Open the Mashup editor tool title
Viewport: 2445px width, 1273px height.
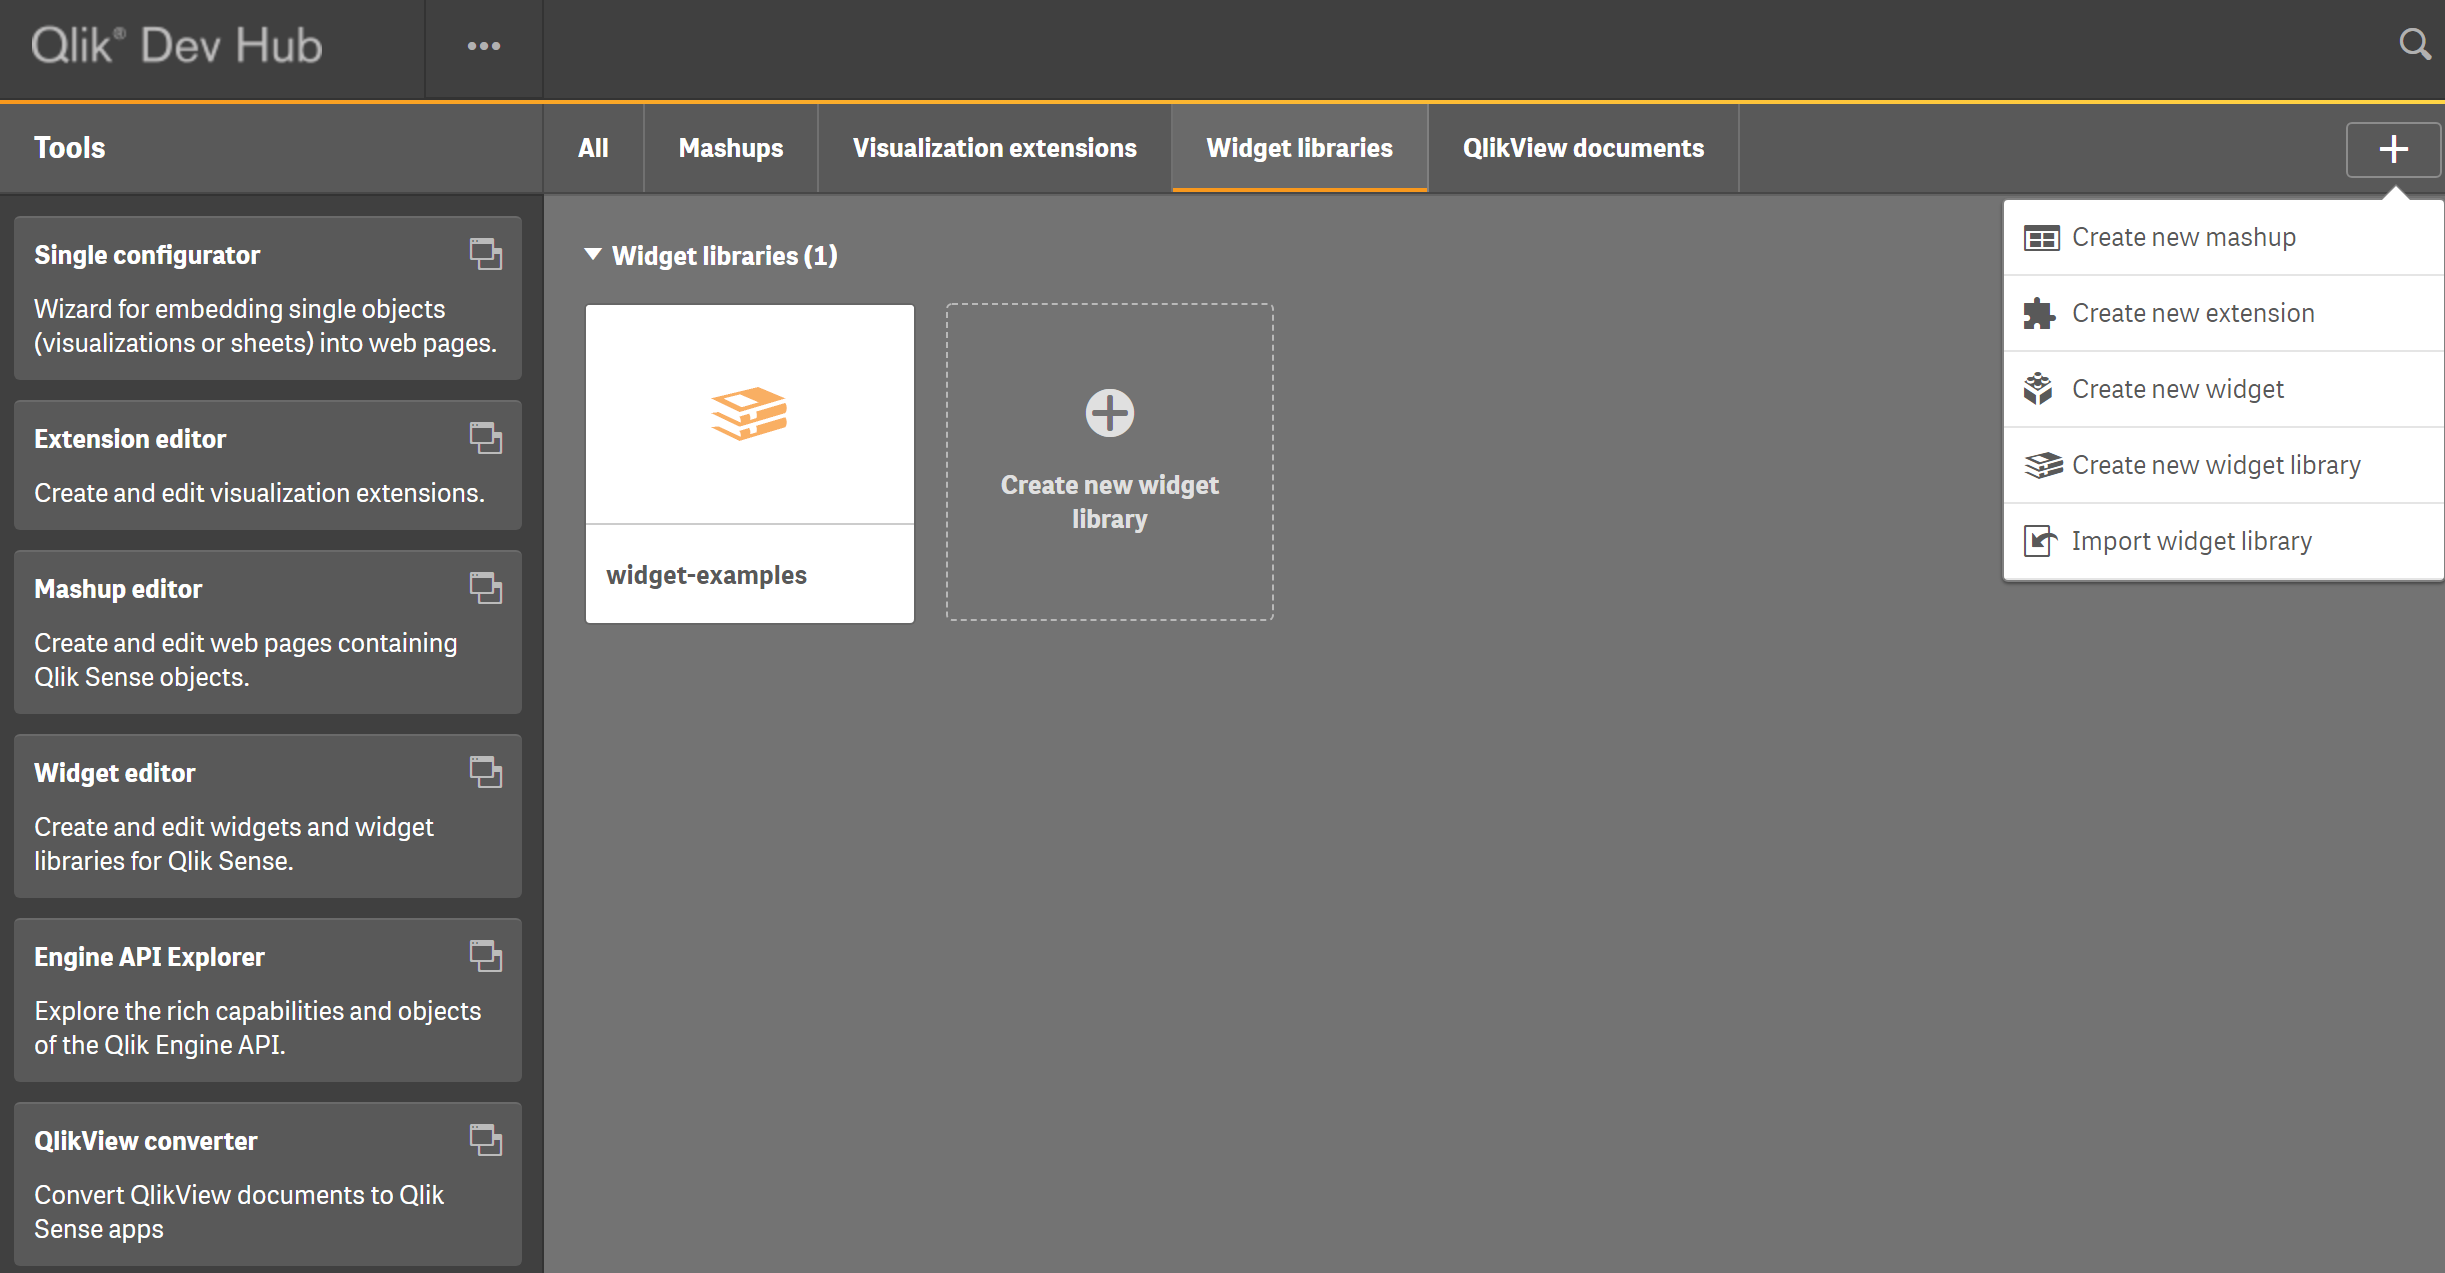(x=118, y=589)
